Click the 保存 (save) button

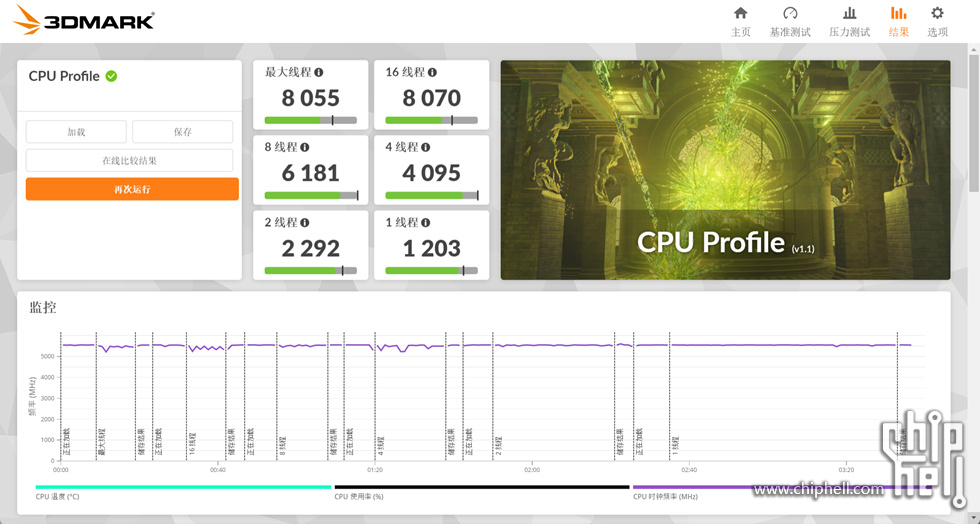click(x=182, y=132)
